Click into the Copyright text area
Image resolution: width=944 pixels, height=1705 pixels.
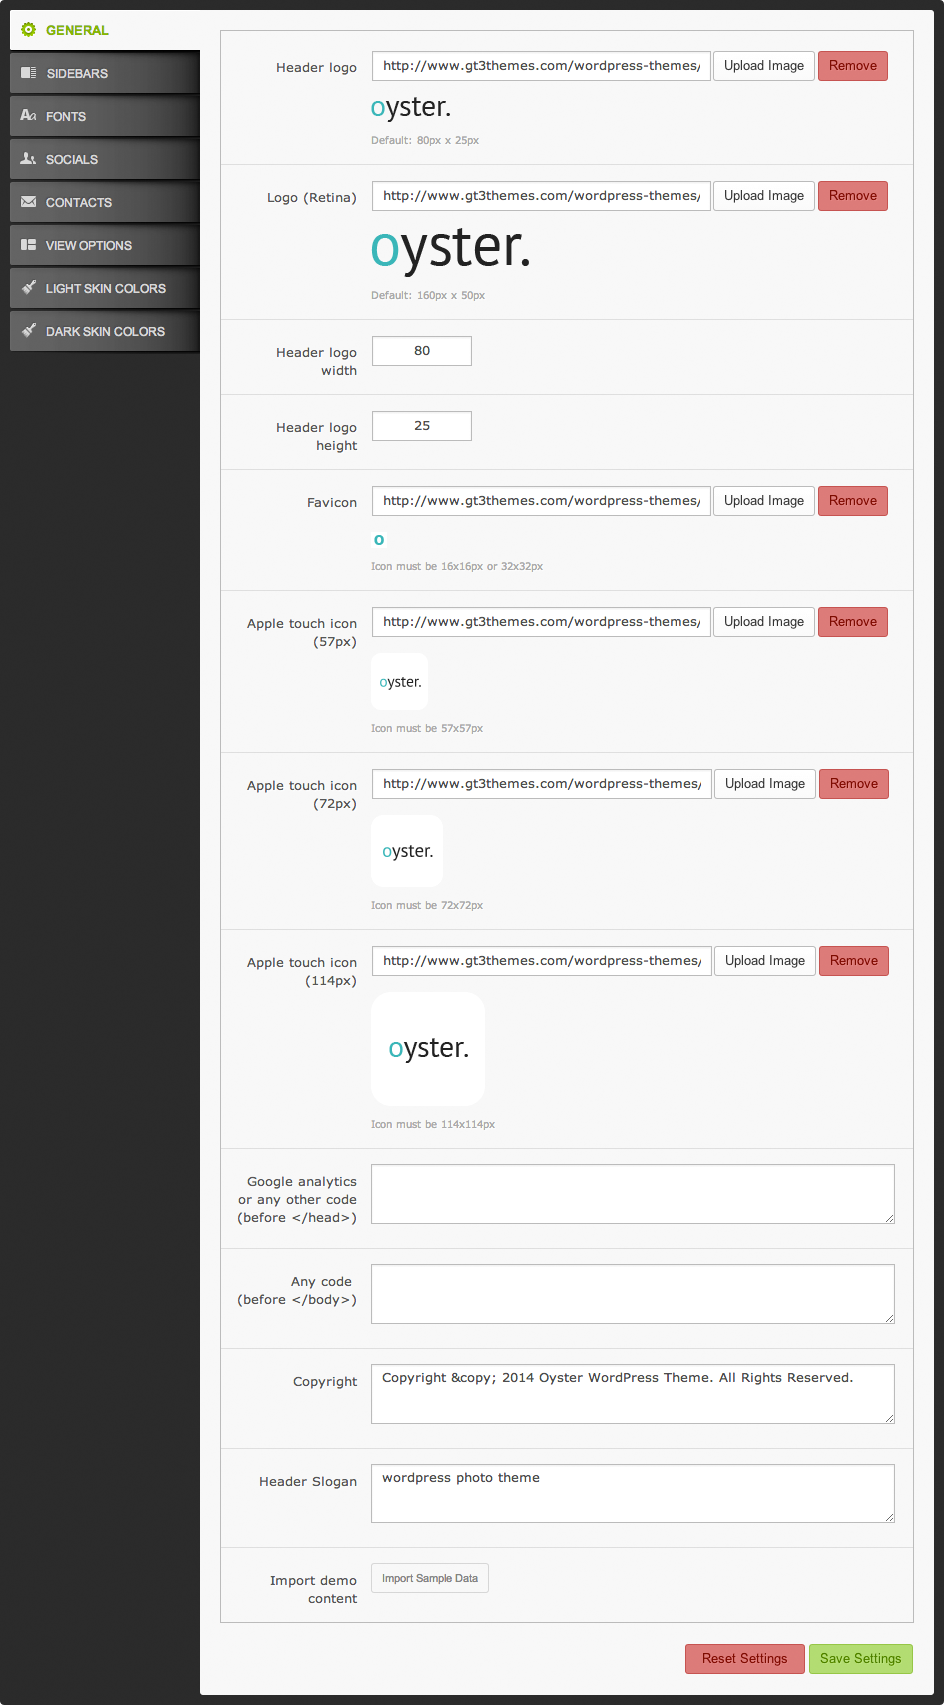click(x=632, y=1393)
